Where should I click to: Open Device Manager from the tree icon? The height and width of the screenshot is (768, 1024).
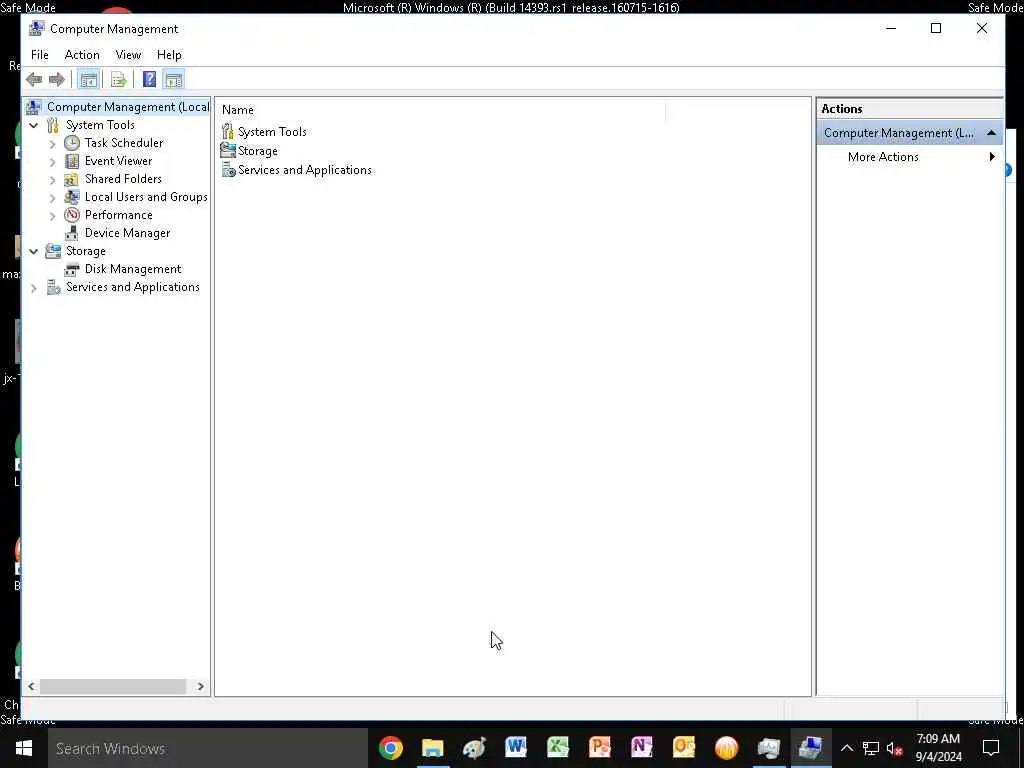click(72, 233)
